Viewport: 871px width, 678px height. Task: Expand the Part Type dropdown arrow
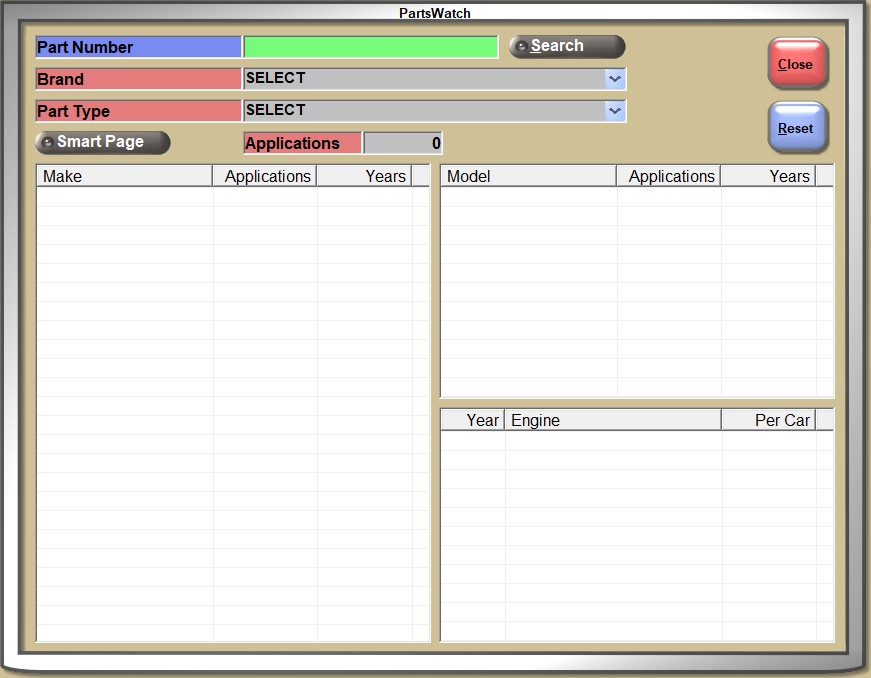point(615,111)
